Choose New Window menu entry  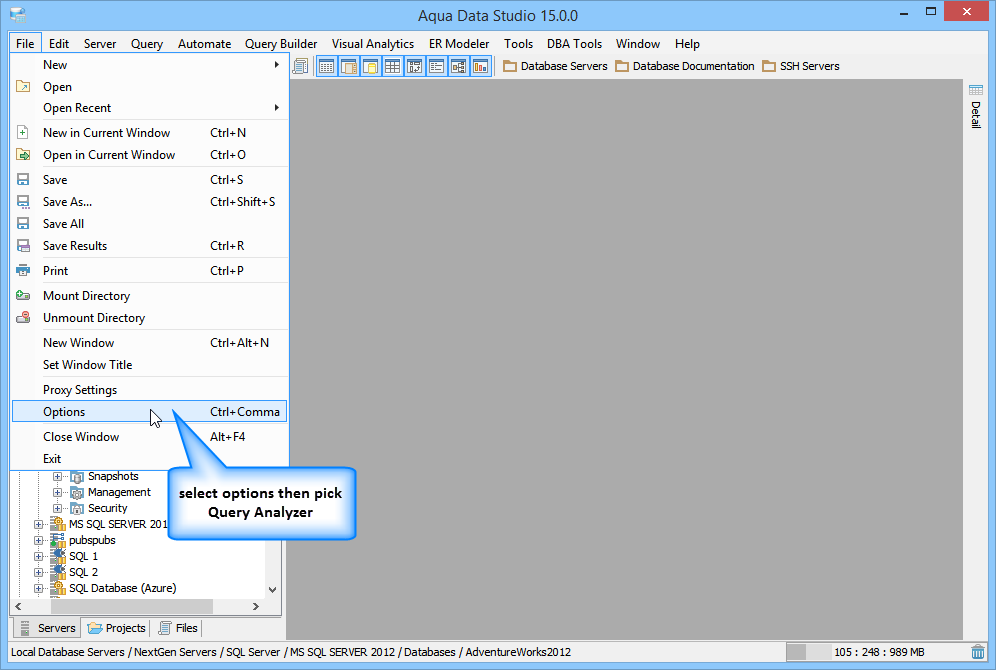pos(149,343)
